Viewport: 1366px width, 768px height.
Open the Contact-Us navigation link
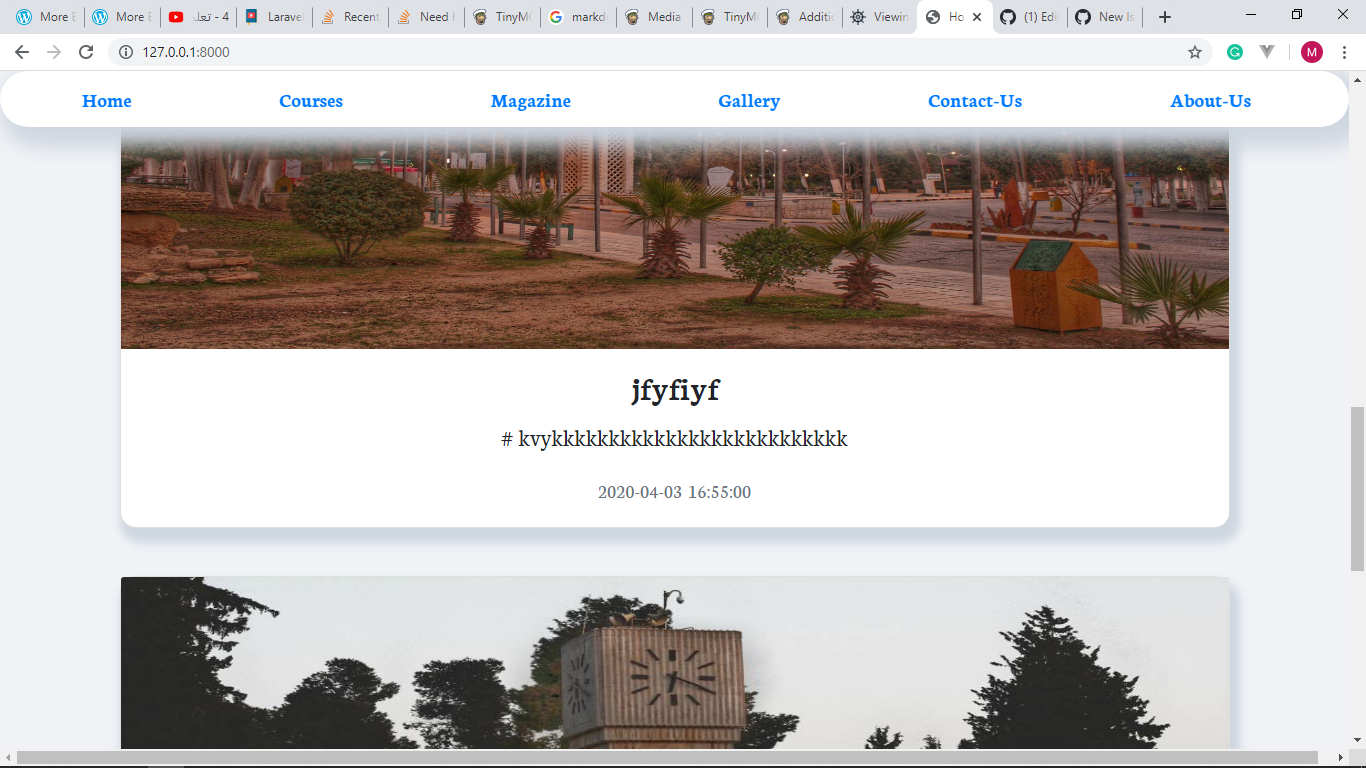point(975,101)
